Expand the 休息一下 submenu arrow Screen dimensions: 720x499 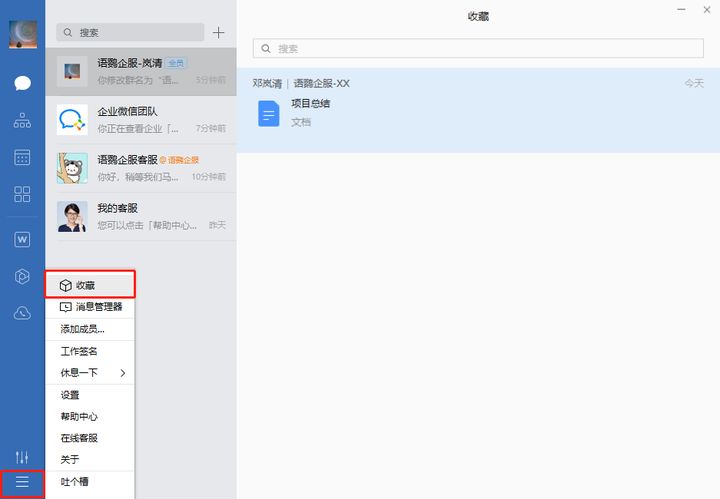123,373
